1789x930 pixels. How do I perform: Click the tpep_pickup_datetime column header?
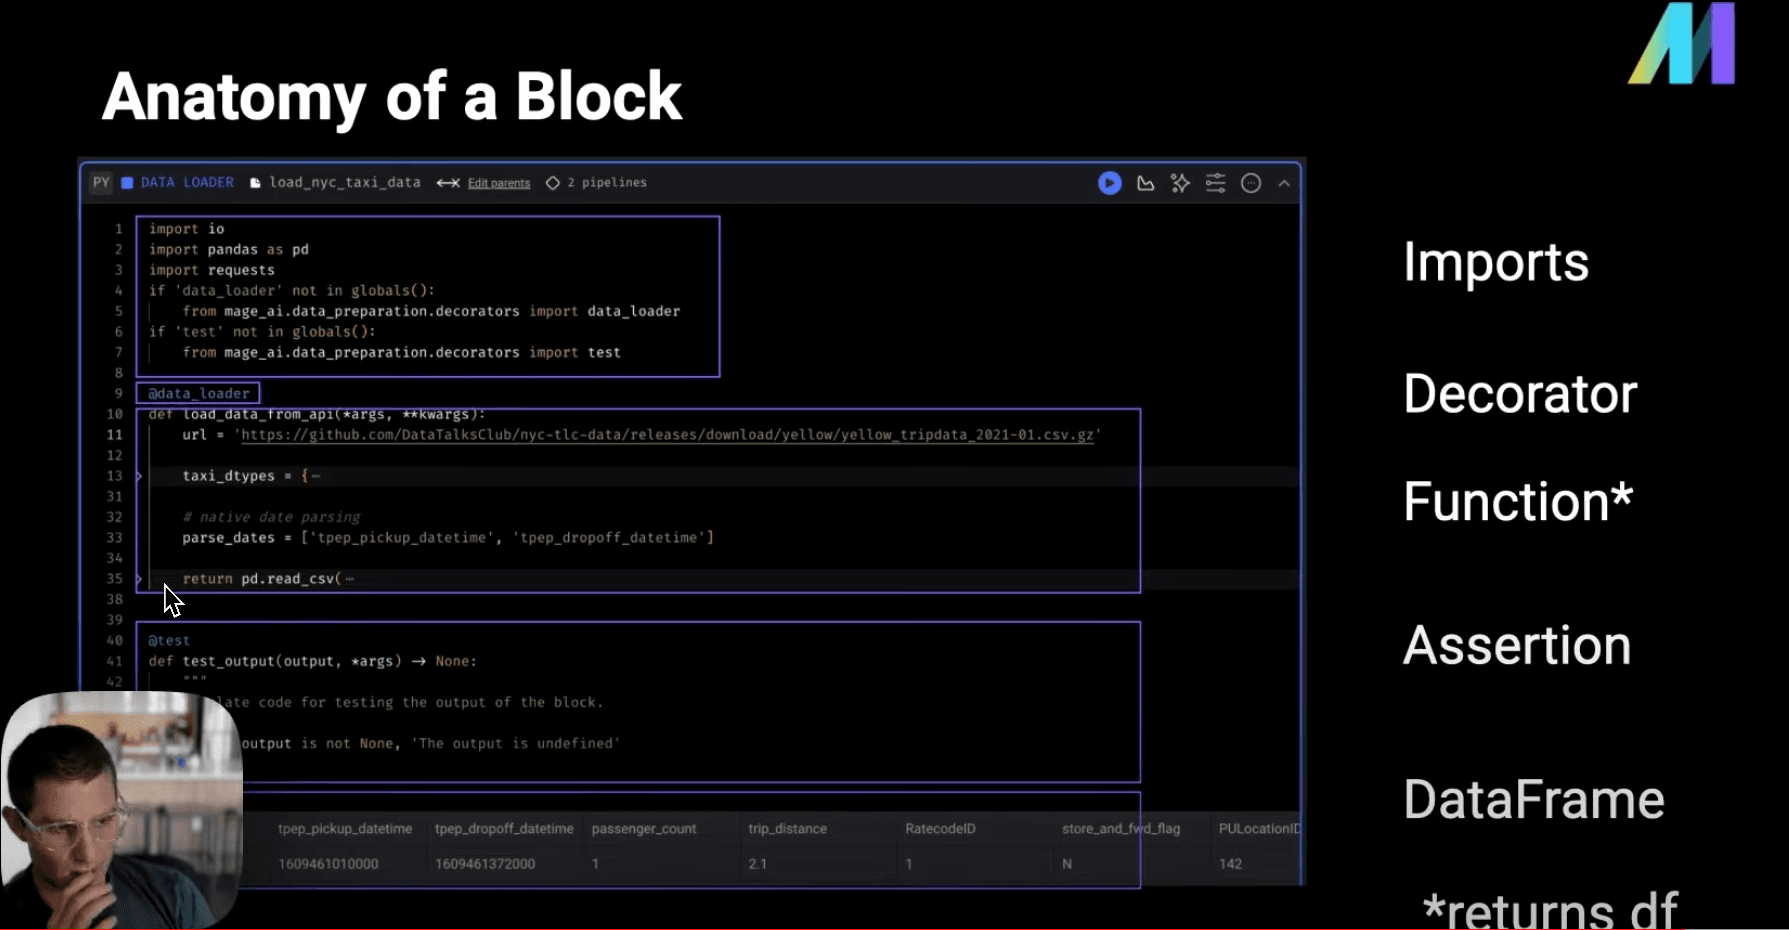pos(345,829)
